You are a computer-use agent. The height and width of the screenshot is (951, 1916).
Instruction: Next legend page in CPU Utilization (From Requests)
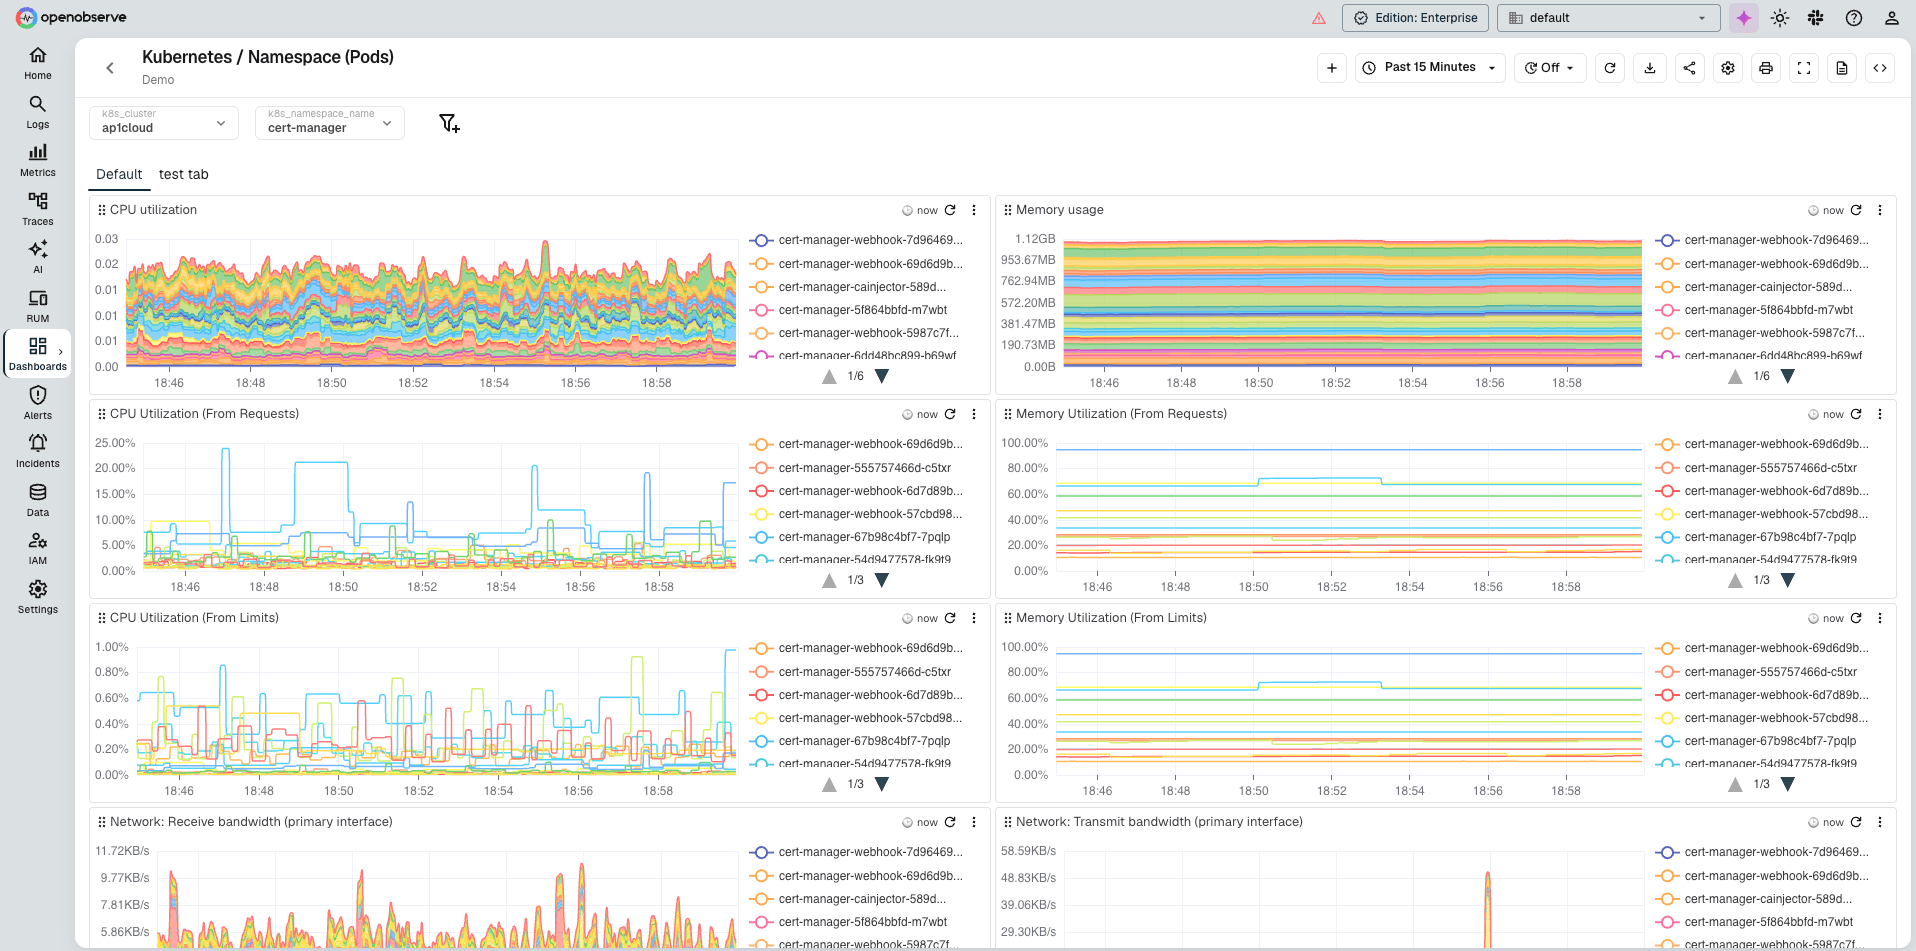click(x=882, y=580)
